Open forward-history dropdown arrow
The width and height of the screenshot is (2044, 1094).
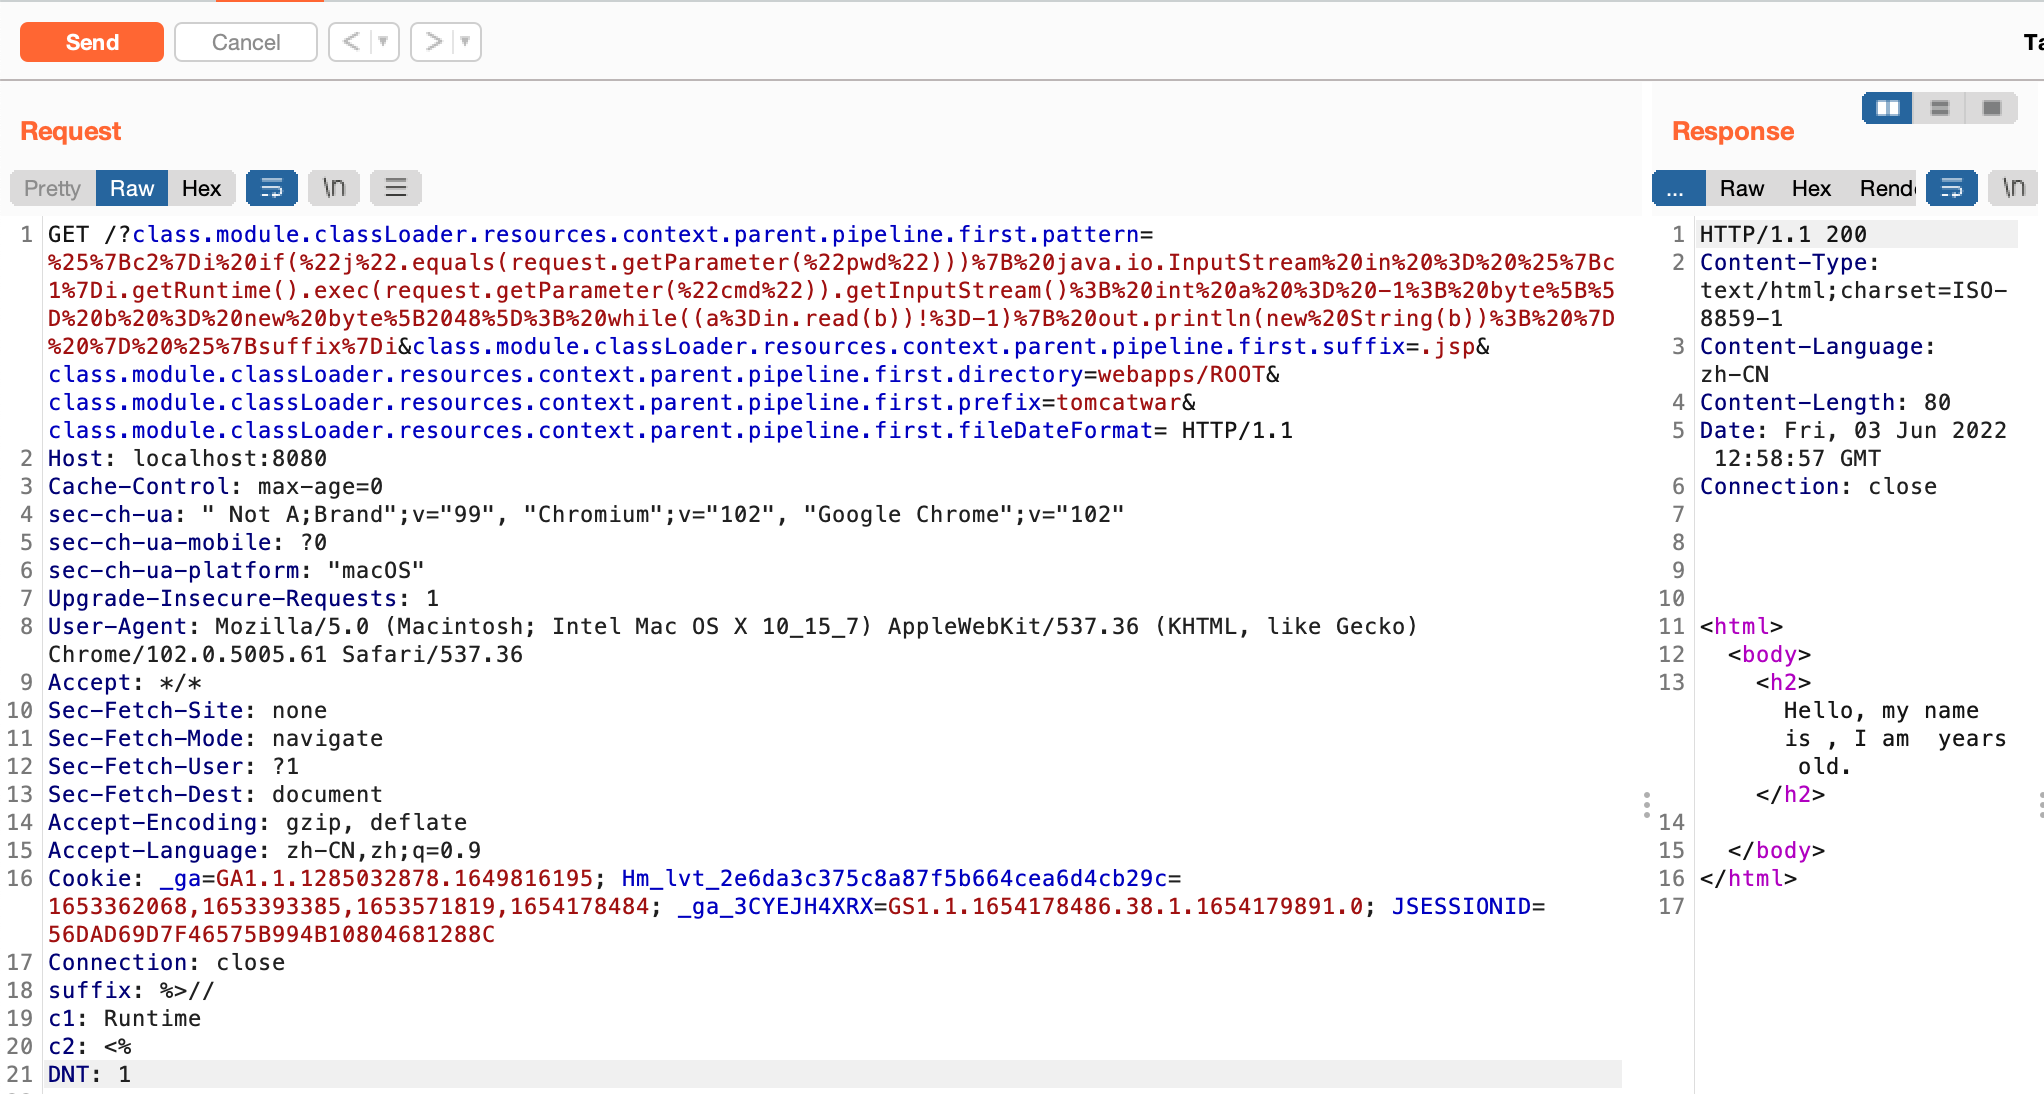coord(466,42)
